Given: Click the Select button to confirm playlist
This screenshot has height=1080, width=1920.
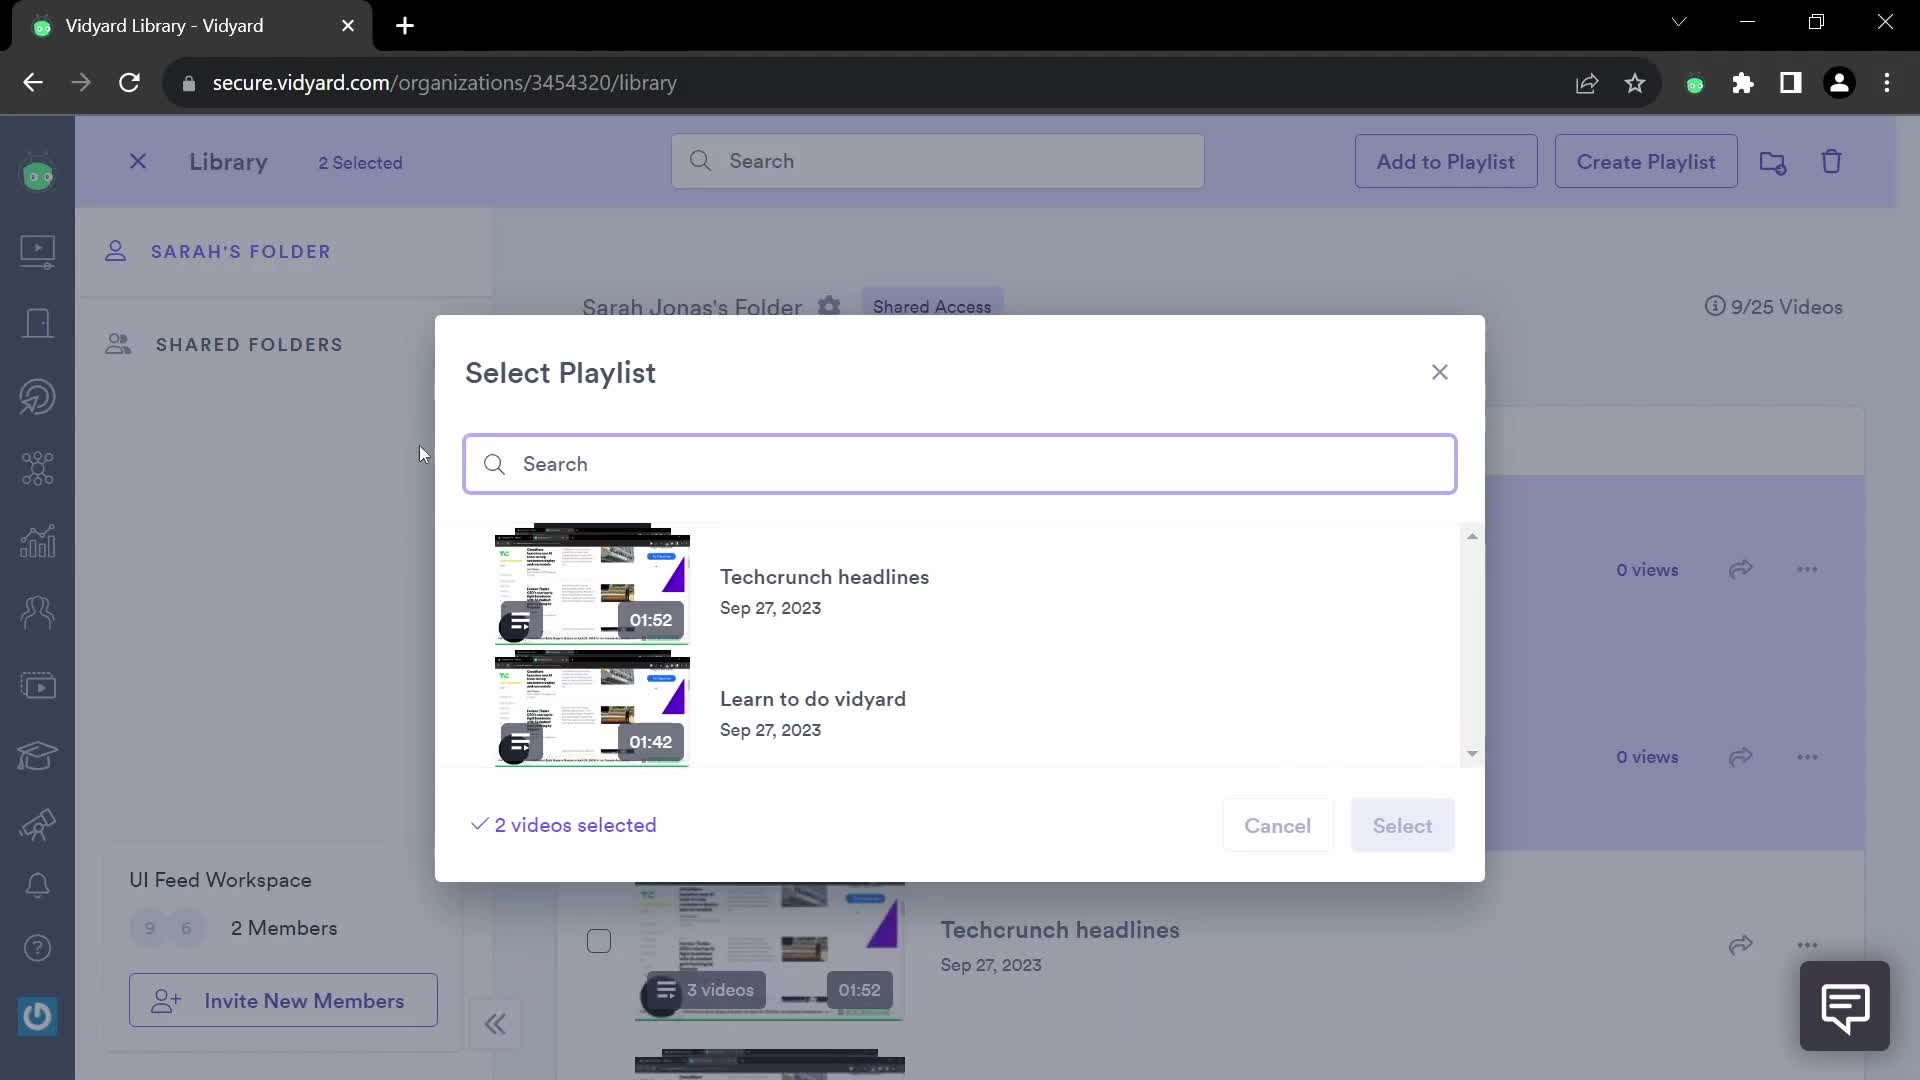Looking at the screenshot, I should [x=1402, y=824].
